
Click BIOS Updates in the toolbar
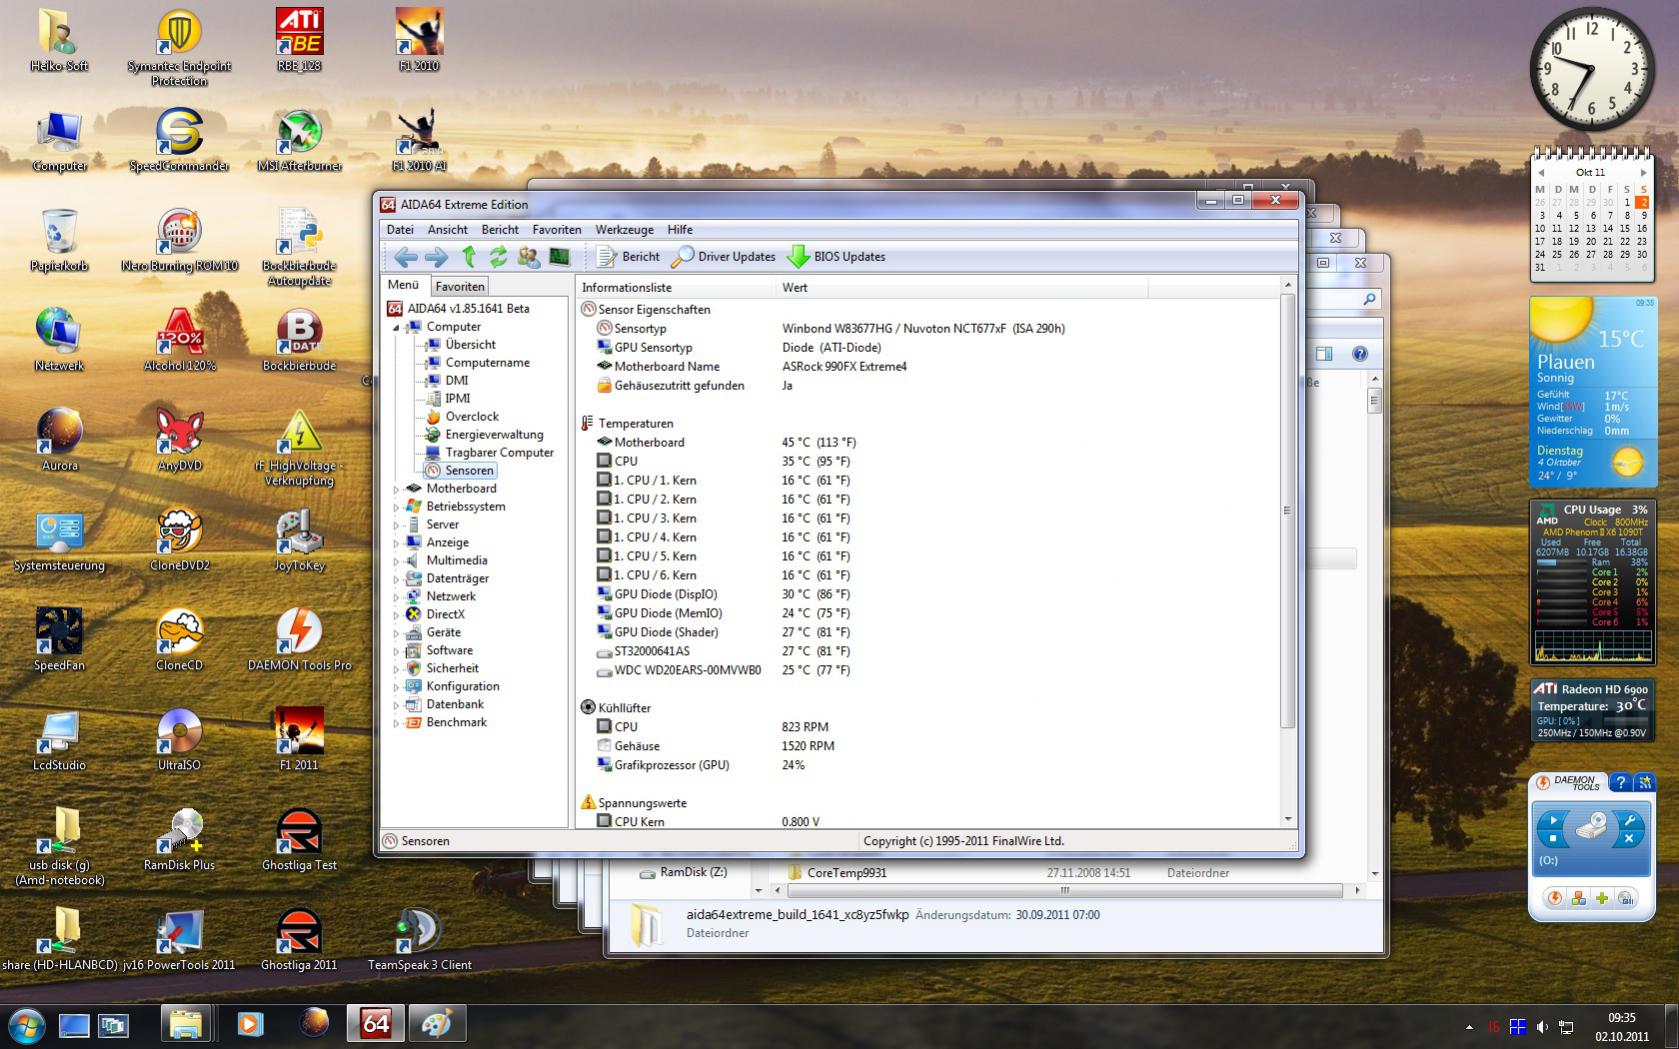click(x=836, y=257)
